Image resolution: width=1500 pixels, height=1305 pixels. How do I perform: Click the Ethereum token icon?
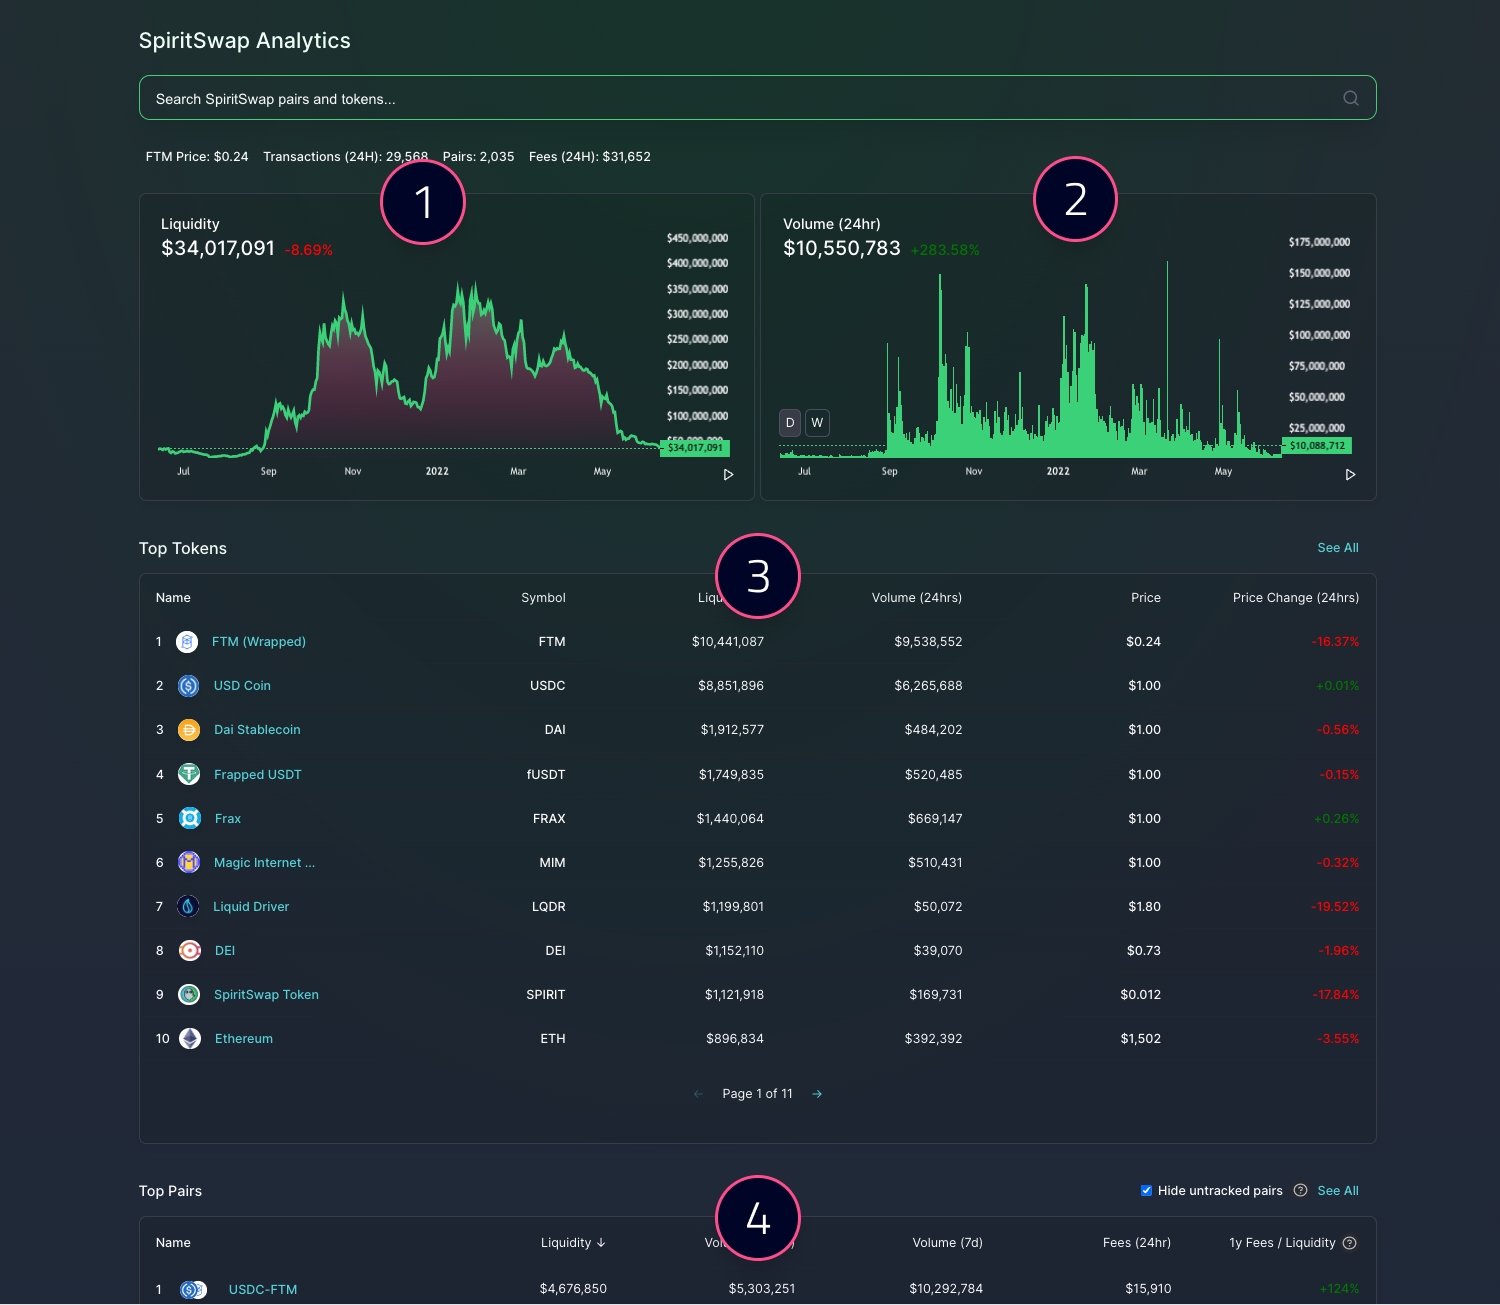pyautogui.click(x=189, y=1039)
